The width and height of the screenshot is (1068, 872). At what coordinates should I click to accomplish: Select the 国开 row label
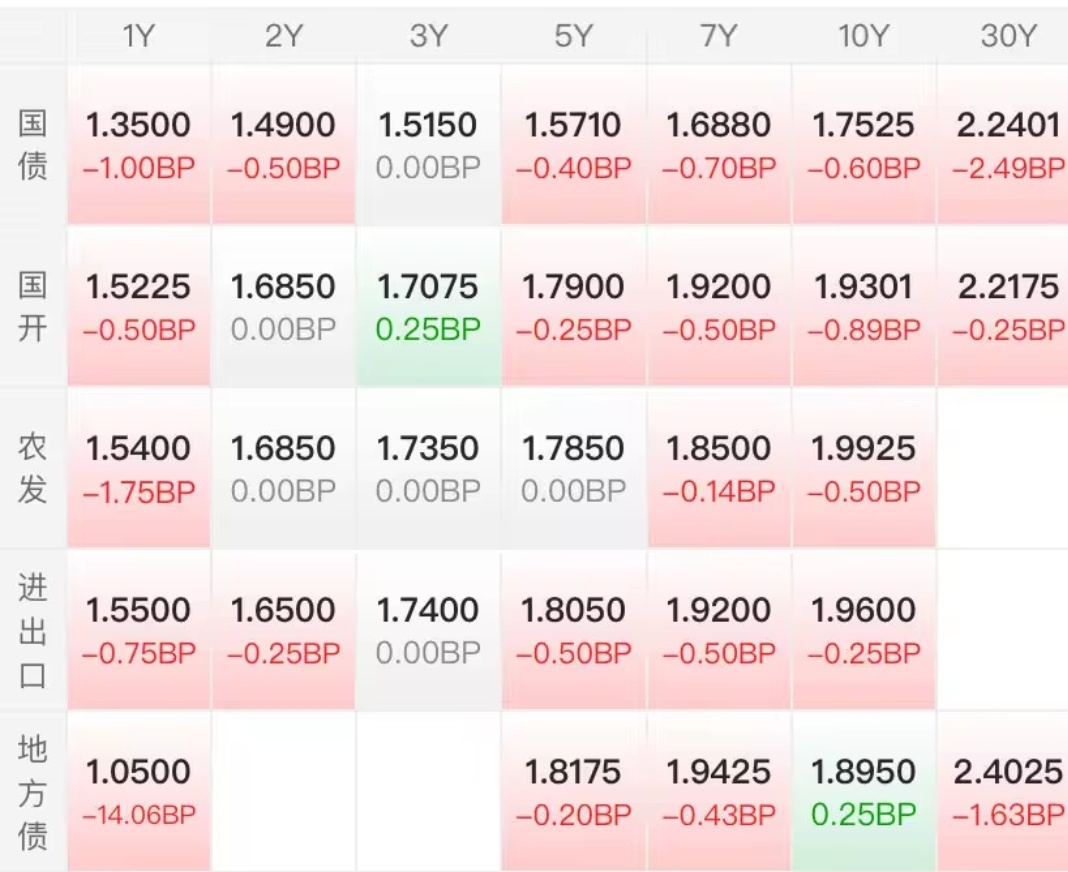point(33,307)
